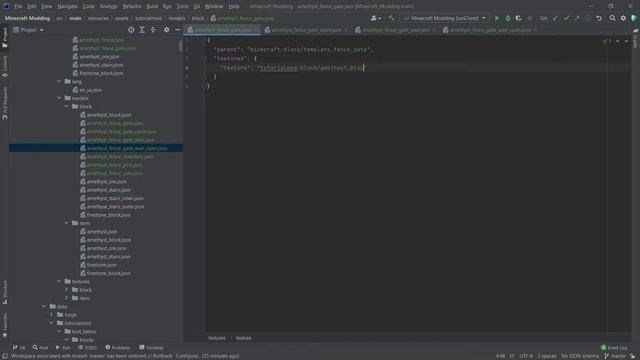Image resolution: width=640 pixels, height=360 pixels.
Task: Click the Stop process square icon
Action: [529, 18]
